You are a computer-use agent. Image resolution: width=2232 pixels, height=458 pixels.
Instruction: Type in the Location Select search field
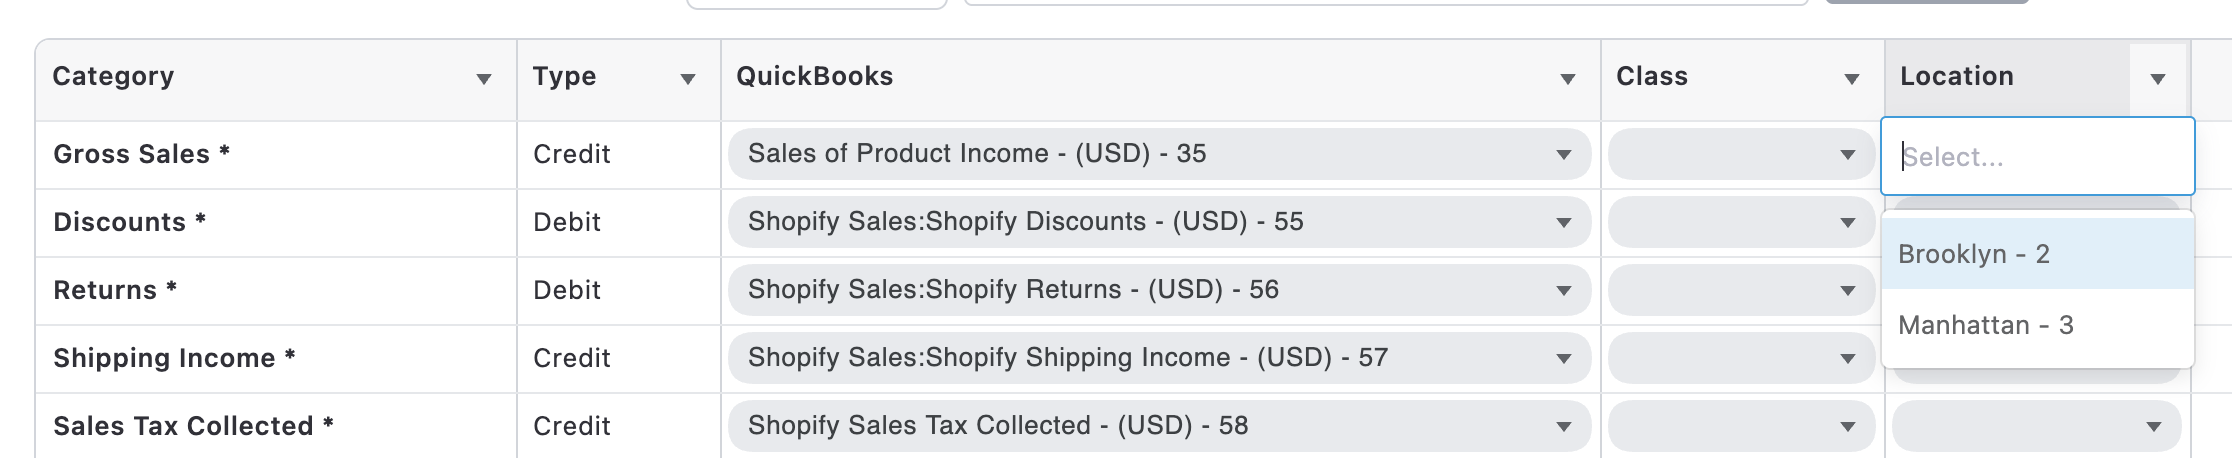(x=2036, y=157)
